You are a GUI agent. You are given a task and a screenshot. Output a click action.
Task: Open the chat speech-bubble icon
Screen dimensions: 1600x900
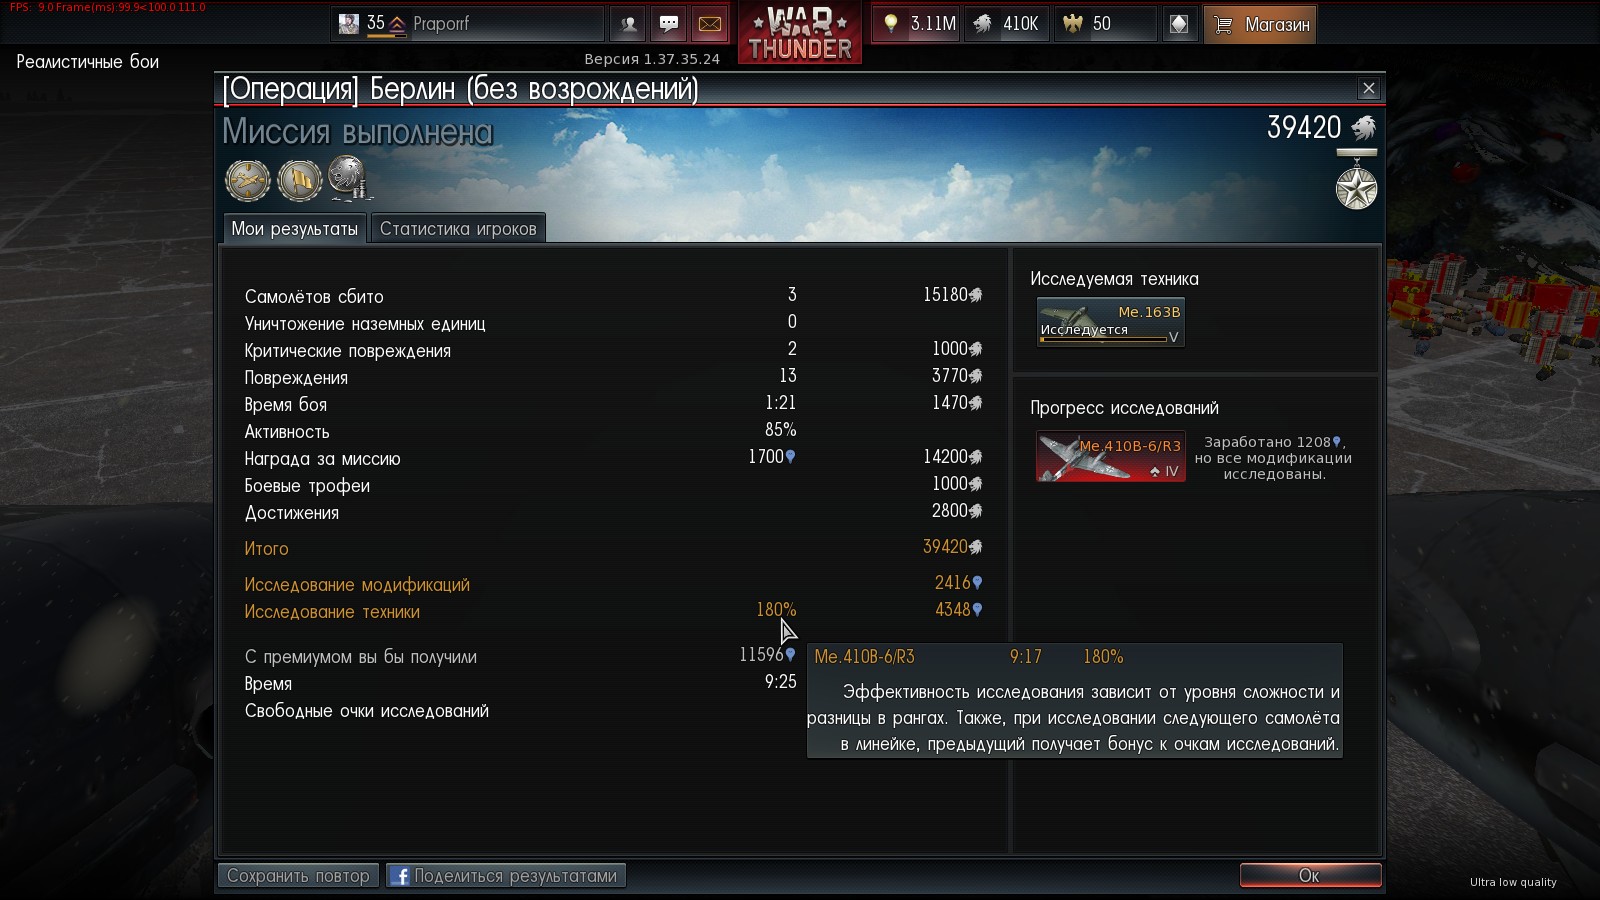click(x=669, y=24)
